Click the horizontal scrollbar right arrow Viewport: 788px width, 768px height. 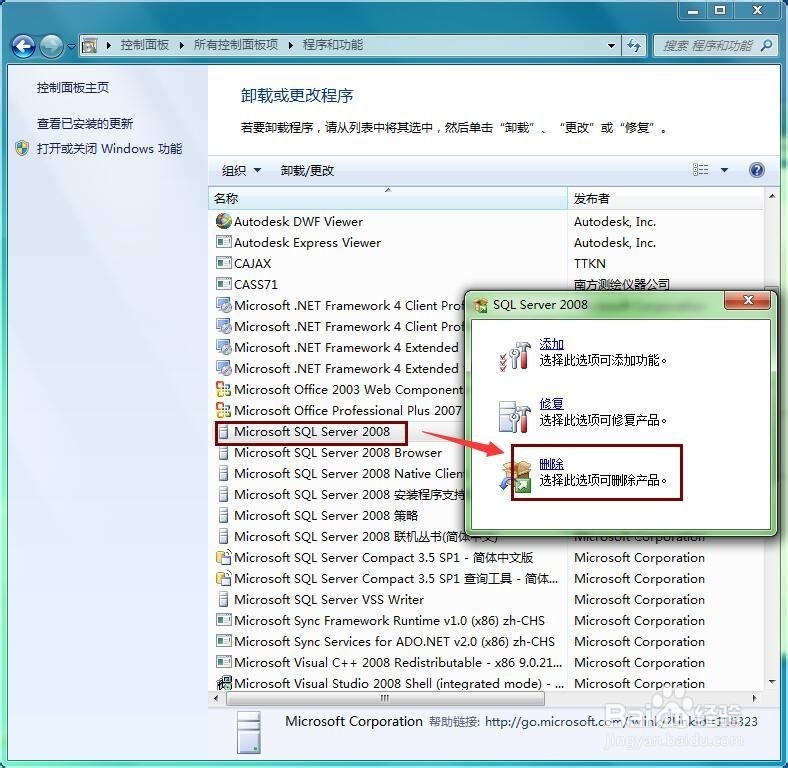754,698
